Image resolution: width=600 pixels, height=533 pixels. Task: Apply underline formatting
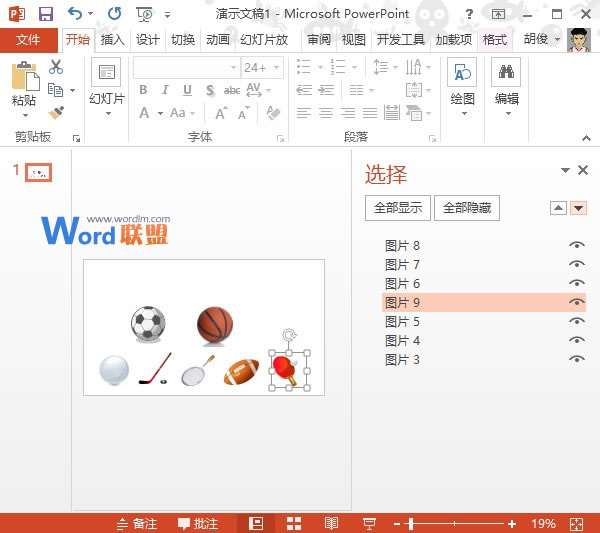coord(187,90)
